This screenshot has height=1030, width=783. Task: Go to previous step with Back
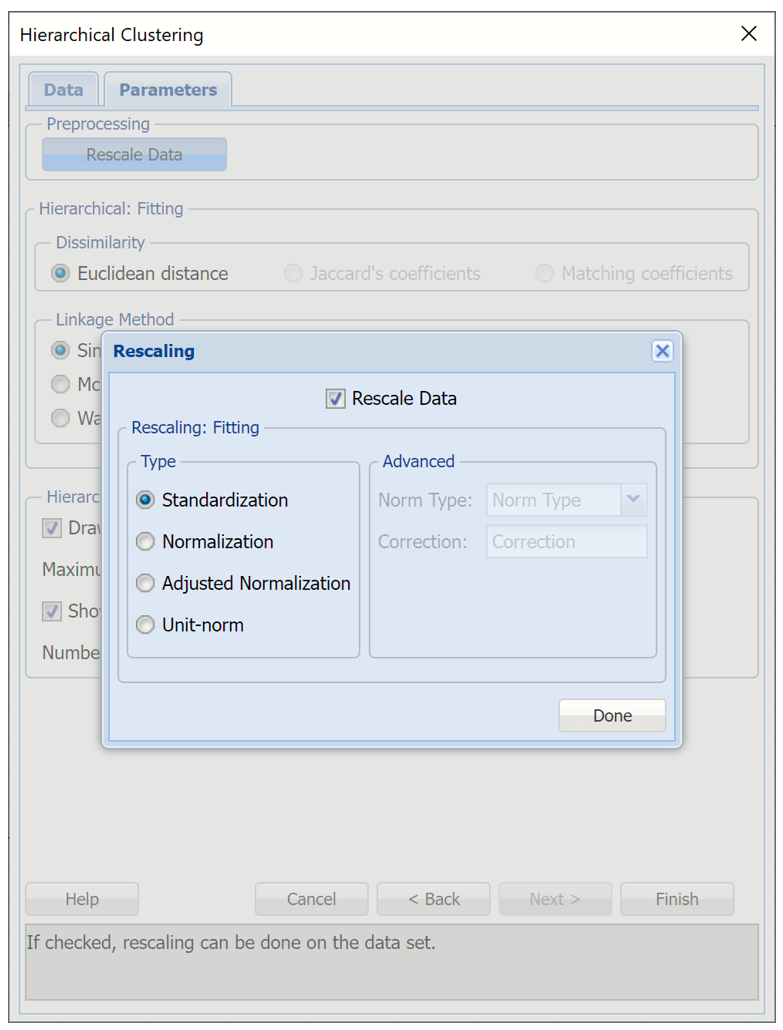click(433, 899)
